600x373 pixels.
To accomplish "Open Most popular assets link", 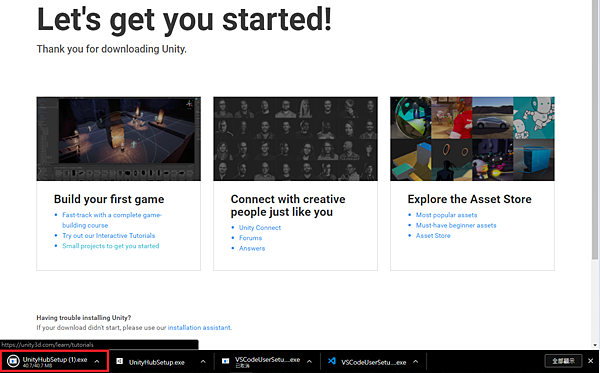I will [447, 215].
